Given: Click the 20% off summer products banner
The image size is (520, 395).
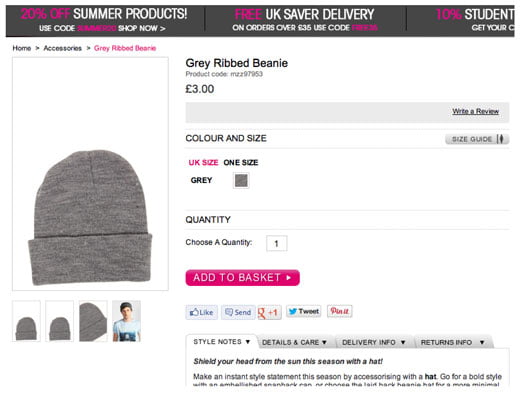Looking at the screenshot, I should tap(104, 21).
